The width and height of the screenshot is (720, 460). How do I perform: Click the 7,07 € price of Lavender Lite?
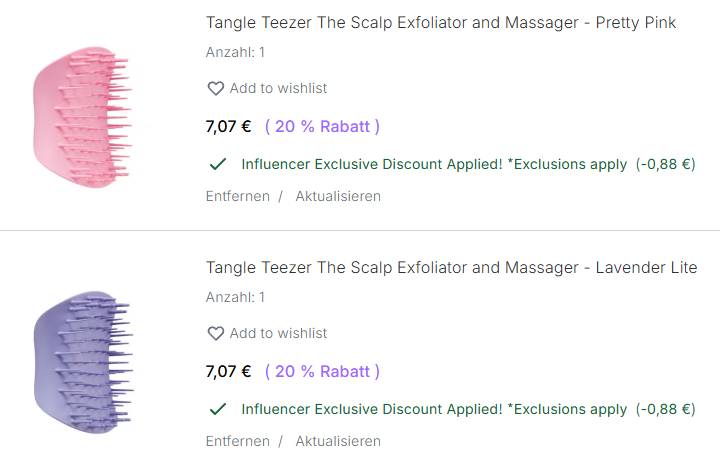pyautogui.click(x=228, y=372)
